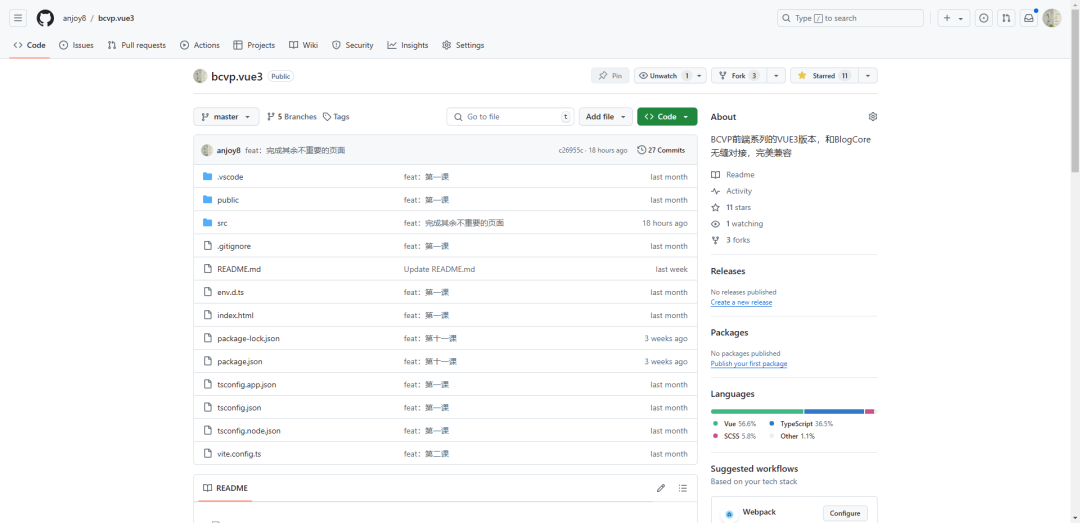The width and height of the screenshot is (1080, 523).
Task: Open the tsconfig.app.json file
Action: tap(247, 384)
